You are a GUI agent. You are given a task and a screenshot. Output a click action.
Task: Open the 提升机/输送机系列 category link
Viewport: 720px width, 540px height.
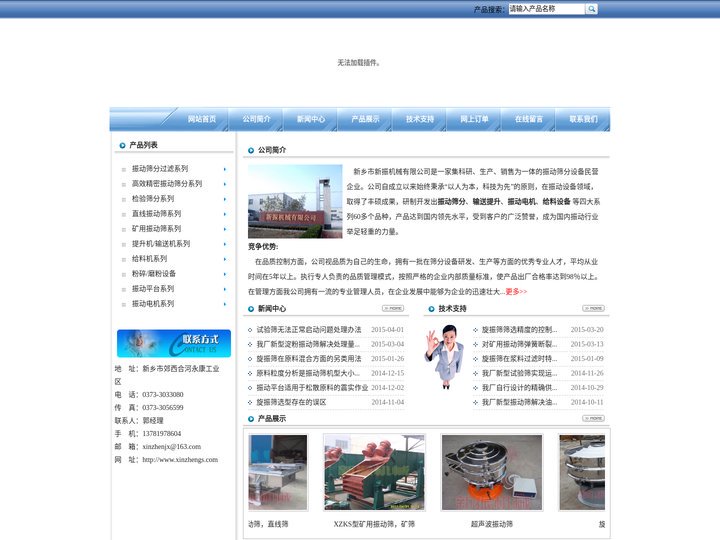pos(161,244)
